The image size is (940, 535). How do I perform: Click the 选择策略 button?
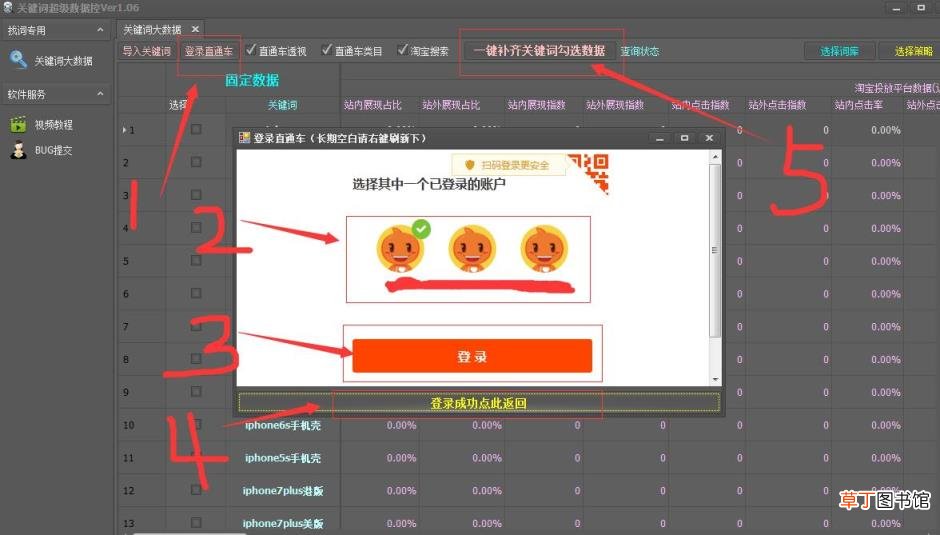[912, 51]
